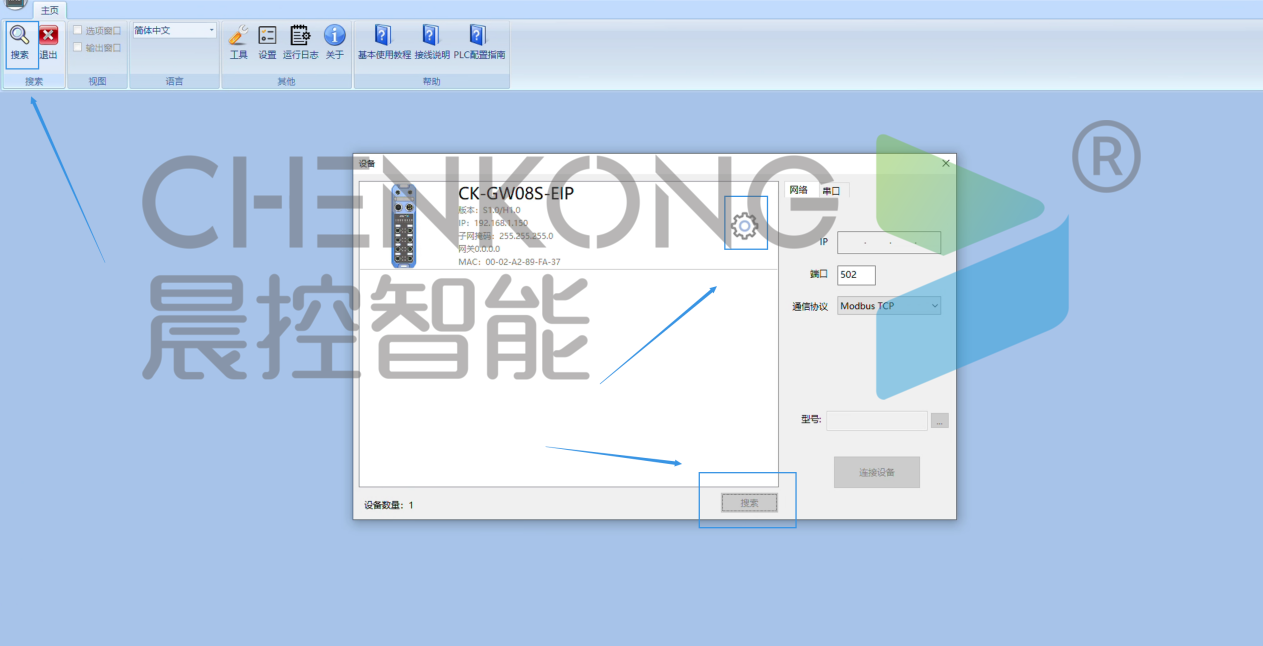Click the 设备数量: 1 status text
The image size is (1263, 646).
tap(389, 505)
